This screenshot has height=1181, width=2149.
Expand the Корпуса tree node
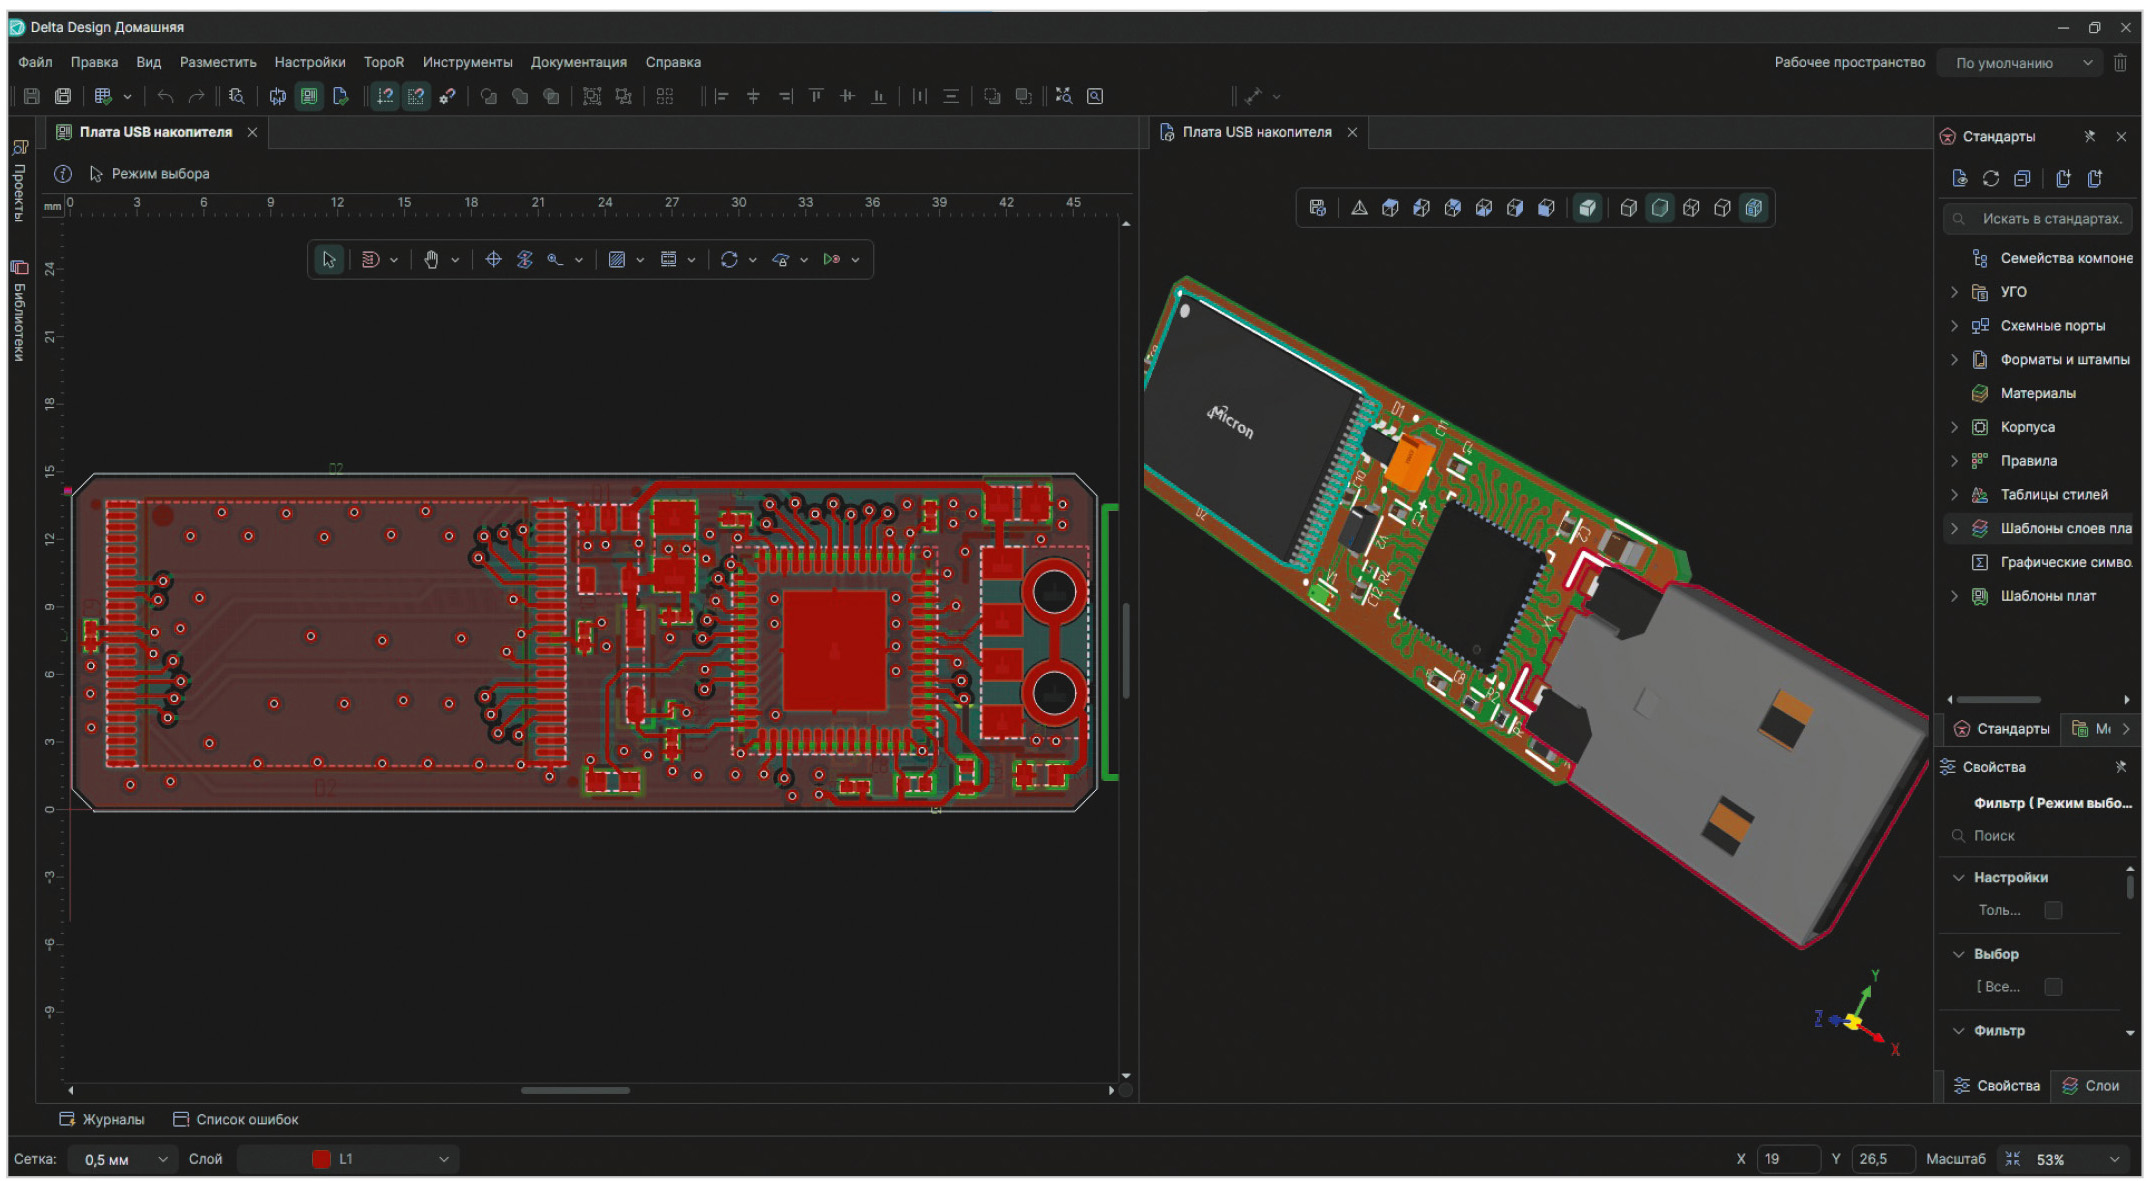pos(1955,427)
